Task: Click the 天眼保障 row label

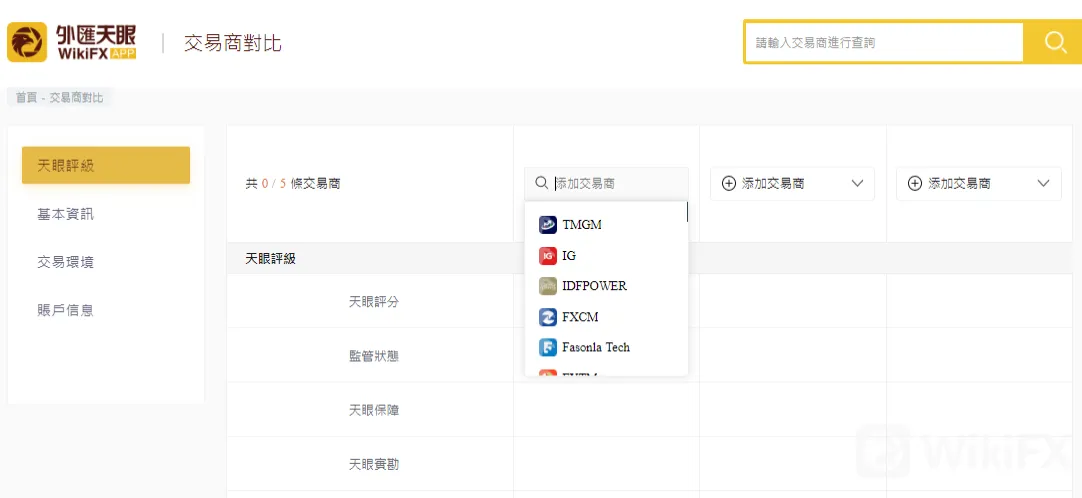Action: coord(374,410)
